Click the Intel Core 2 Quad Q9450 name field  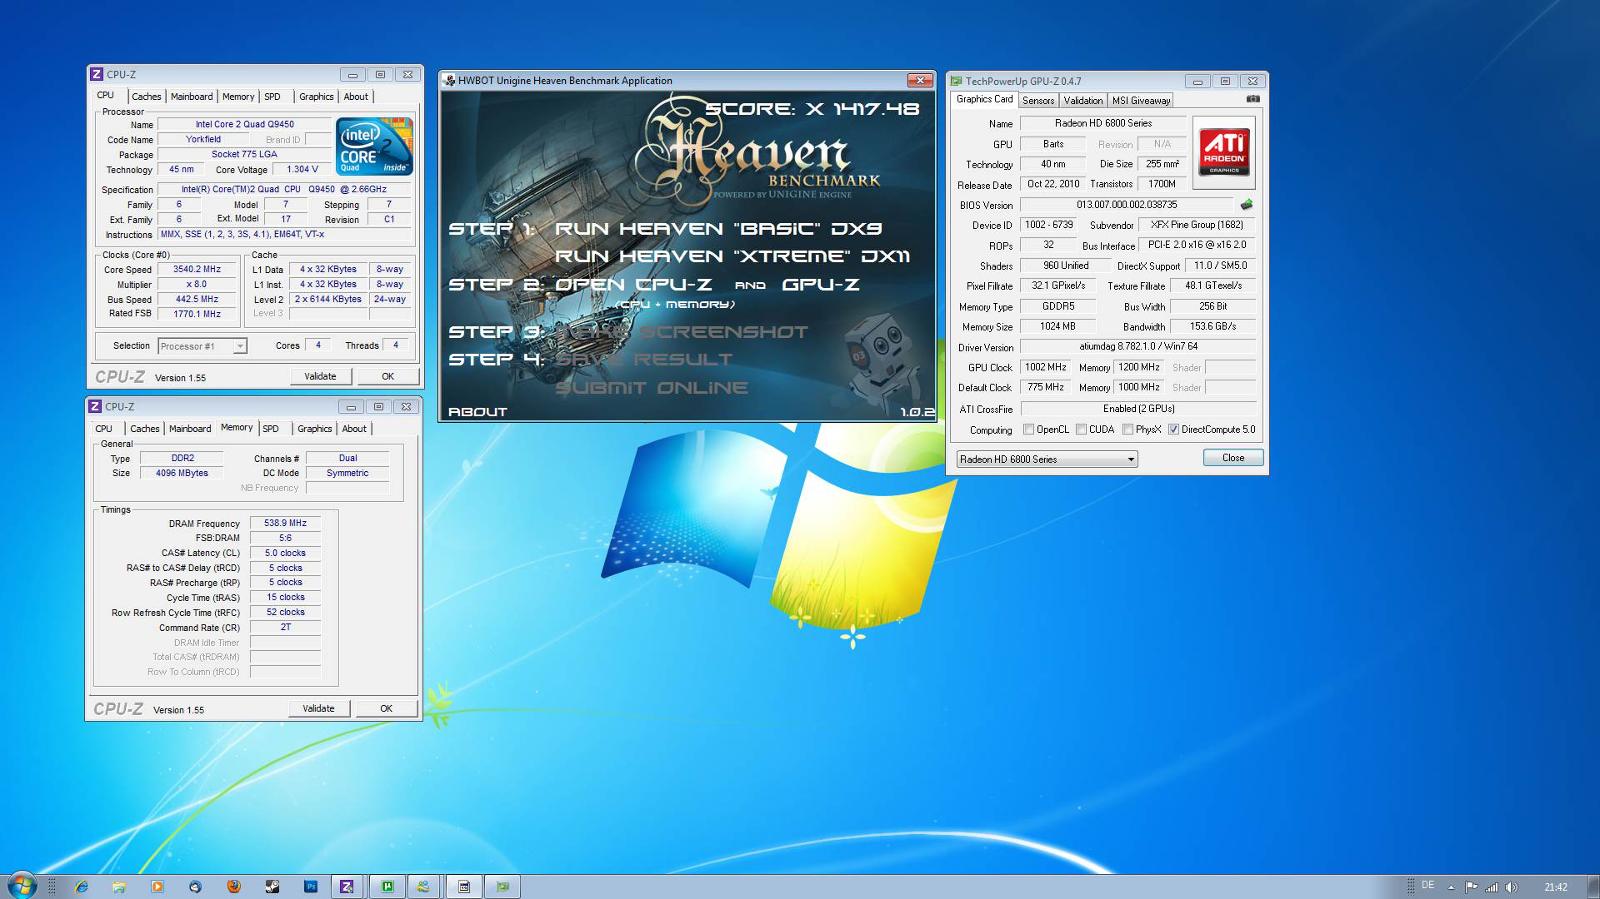tap(245, 125)
